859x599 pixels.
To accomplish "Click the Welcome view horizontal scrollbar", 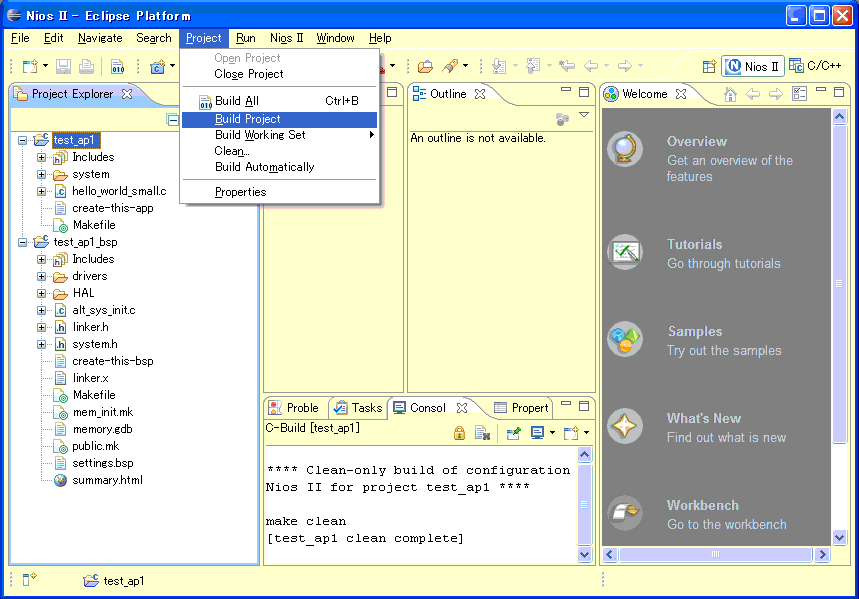I will (715, 555).
